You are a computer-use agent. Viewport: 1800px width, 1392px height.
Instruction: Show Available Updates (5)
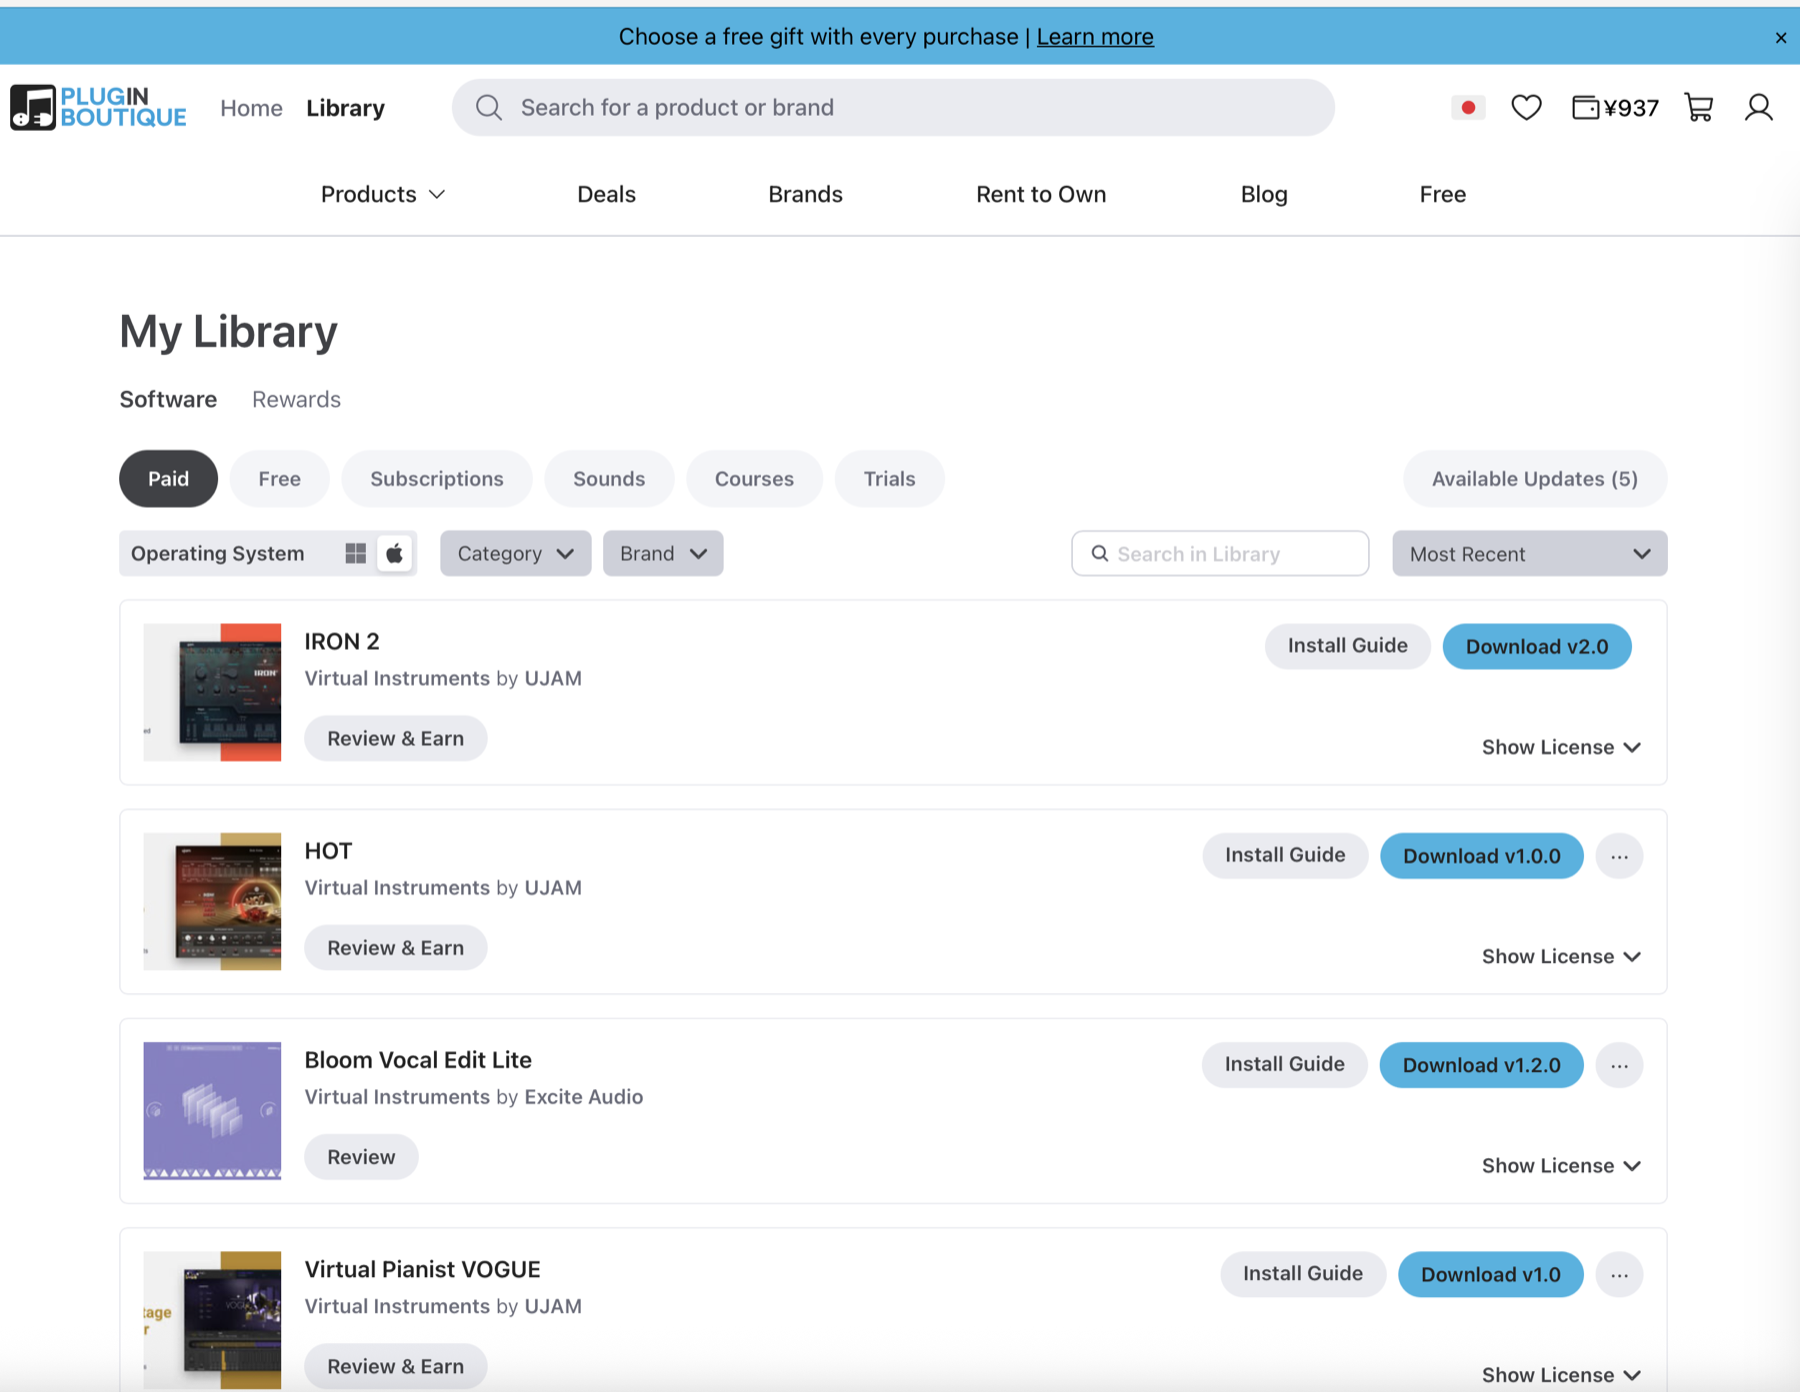(1534, 479)
